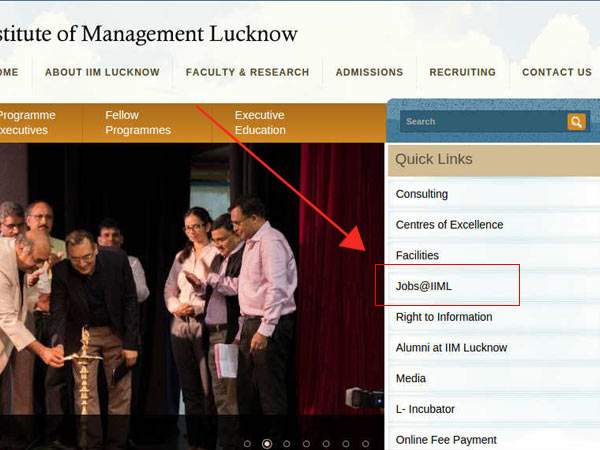Open the Contact Us menu
Screen dimensions: 600x450
point(557,72)
